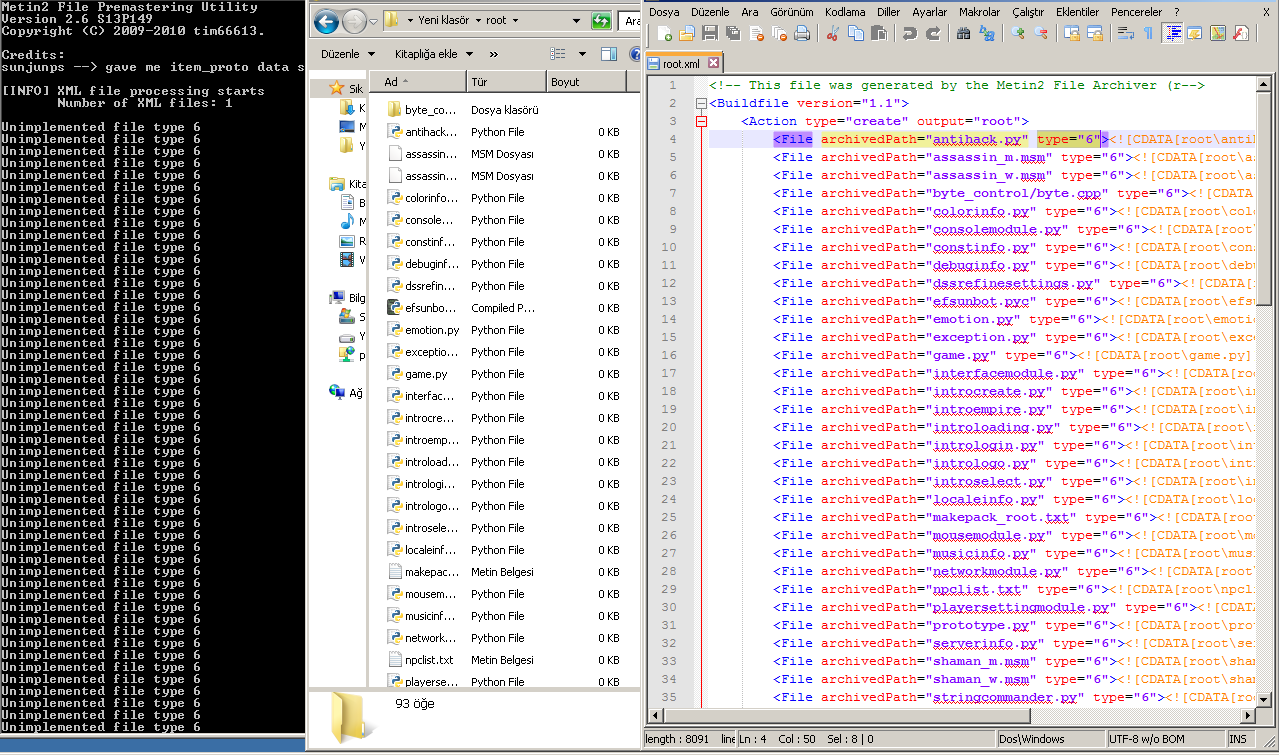The width and height of the screenshot is (1279, 755).
Task: Expand the Kitaplığa ekle dropdown
Action: [x=432, y=54]
